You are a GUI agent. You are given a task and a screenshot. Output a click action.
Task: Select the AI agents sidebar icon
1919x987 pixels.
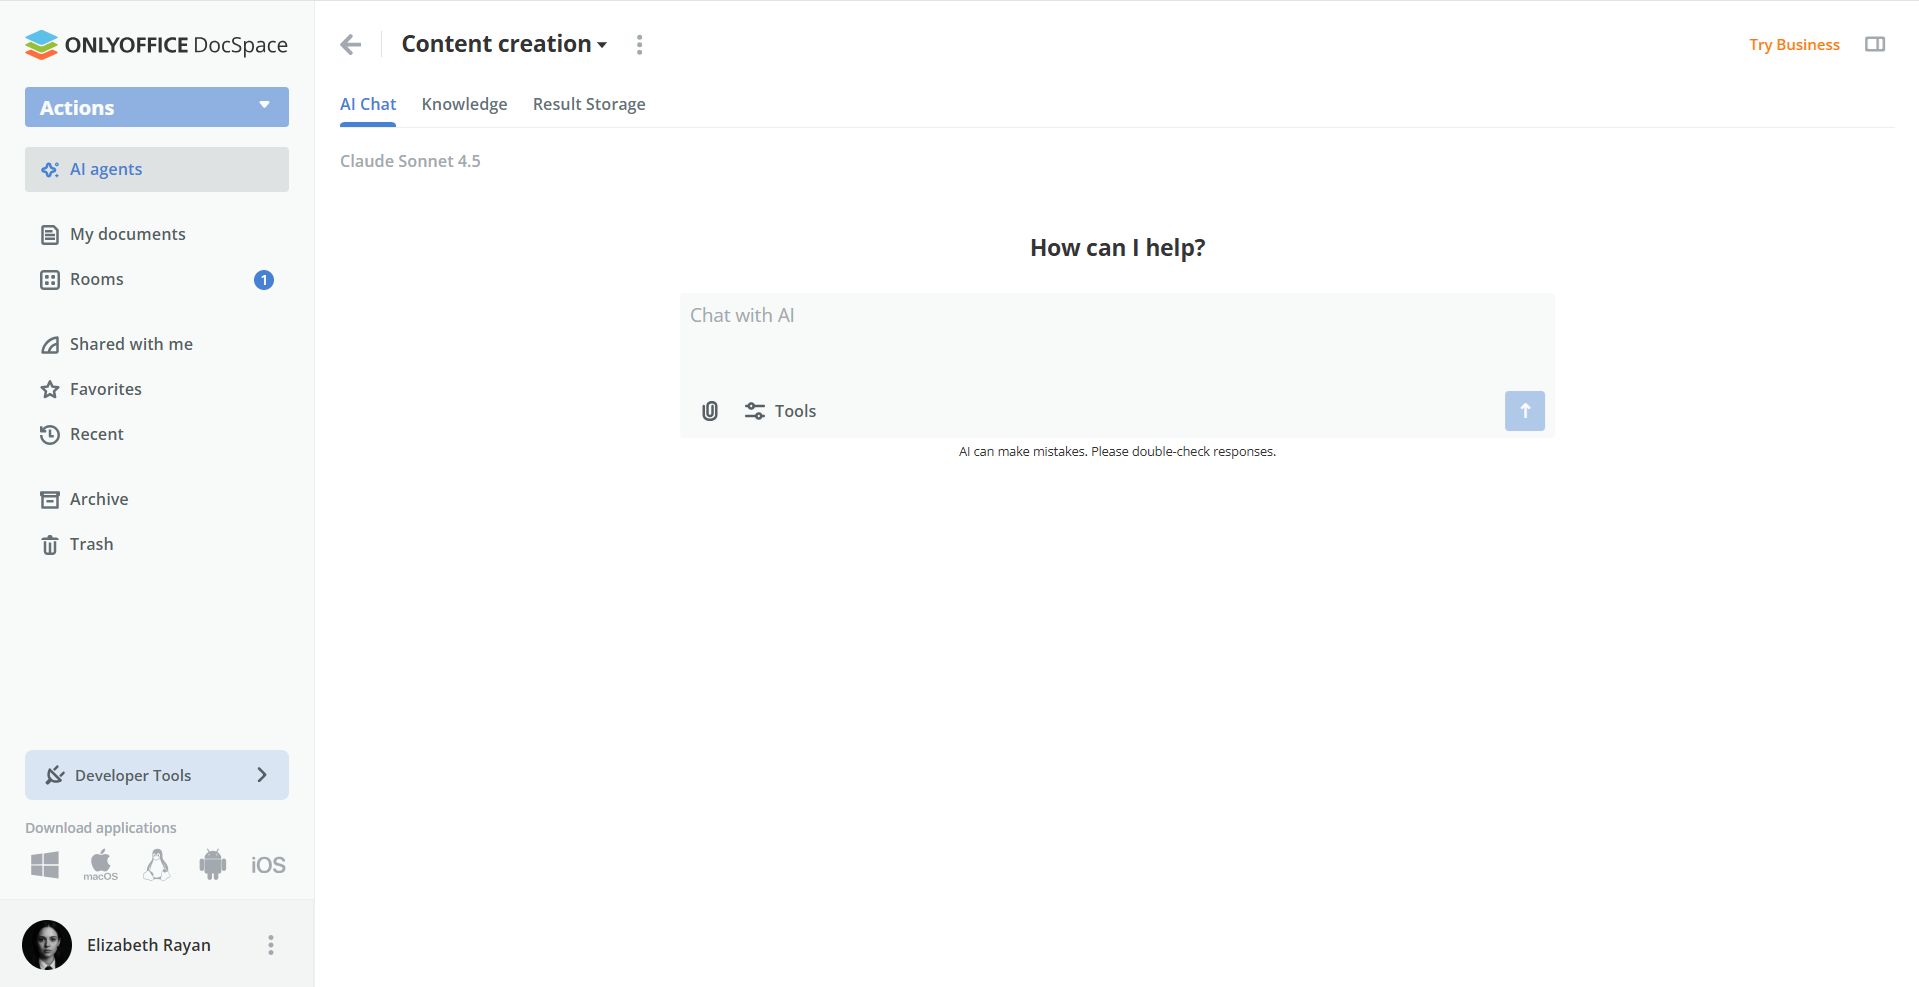tap(50, 169)
